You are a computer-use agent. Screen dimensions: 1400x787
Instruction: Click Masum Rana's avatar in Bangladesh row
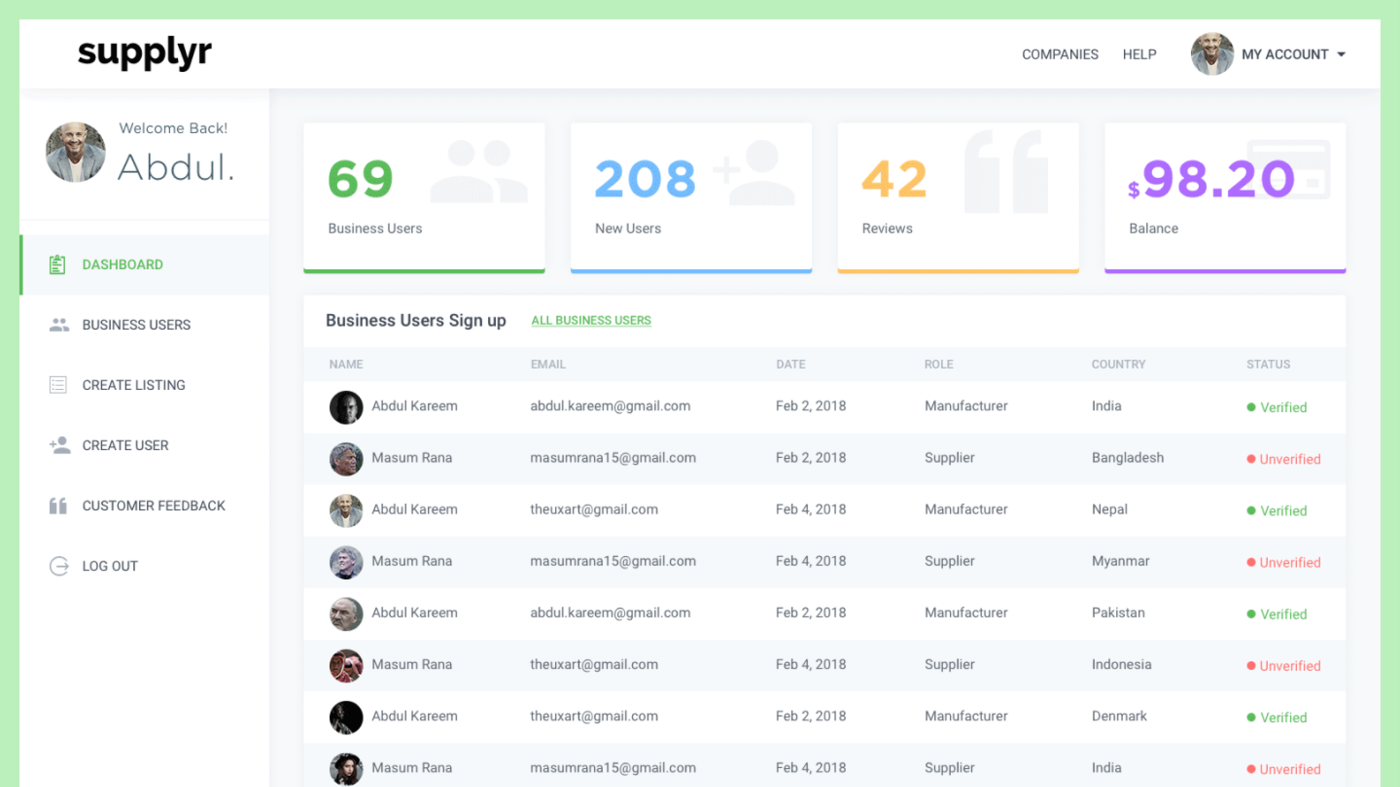tap(346, 459)
